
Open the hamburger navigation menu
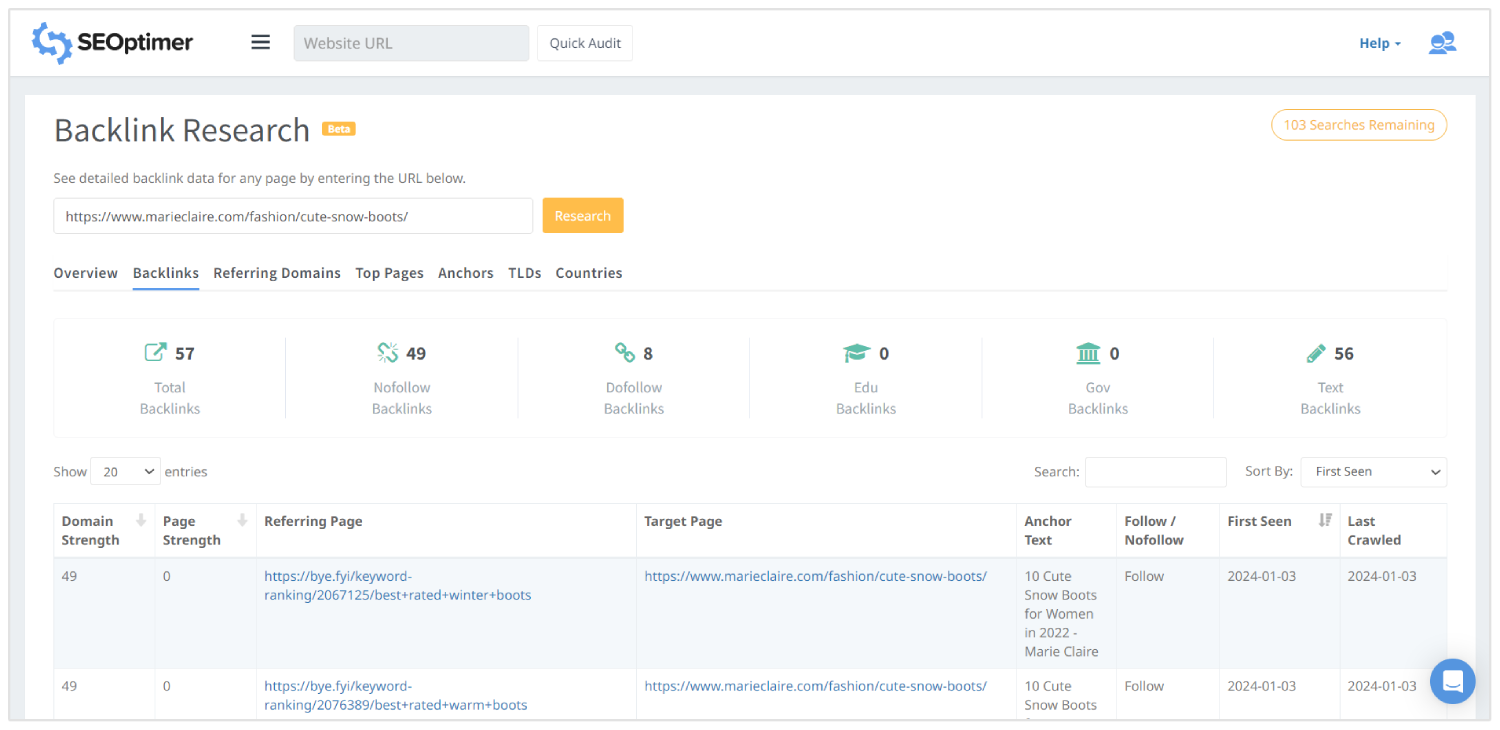261,43
